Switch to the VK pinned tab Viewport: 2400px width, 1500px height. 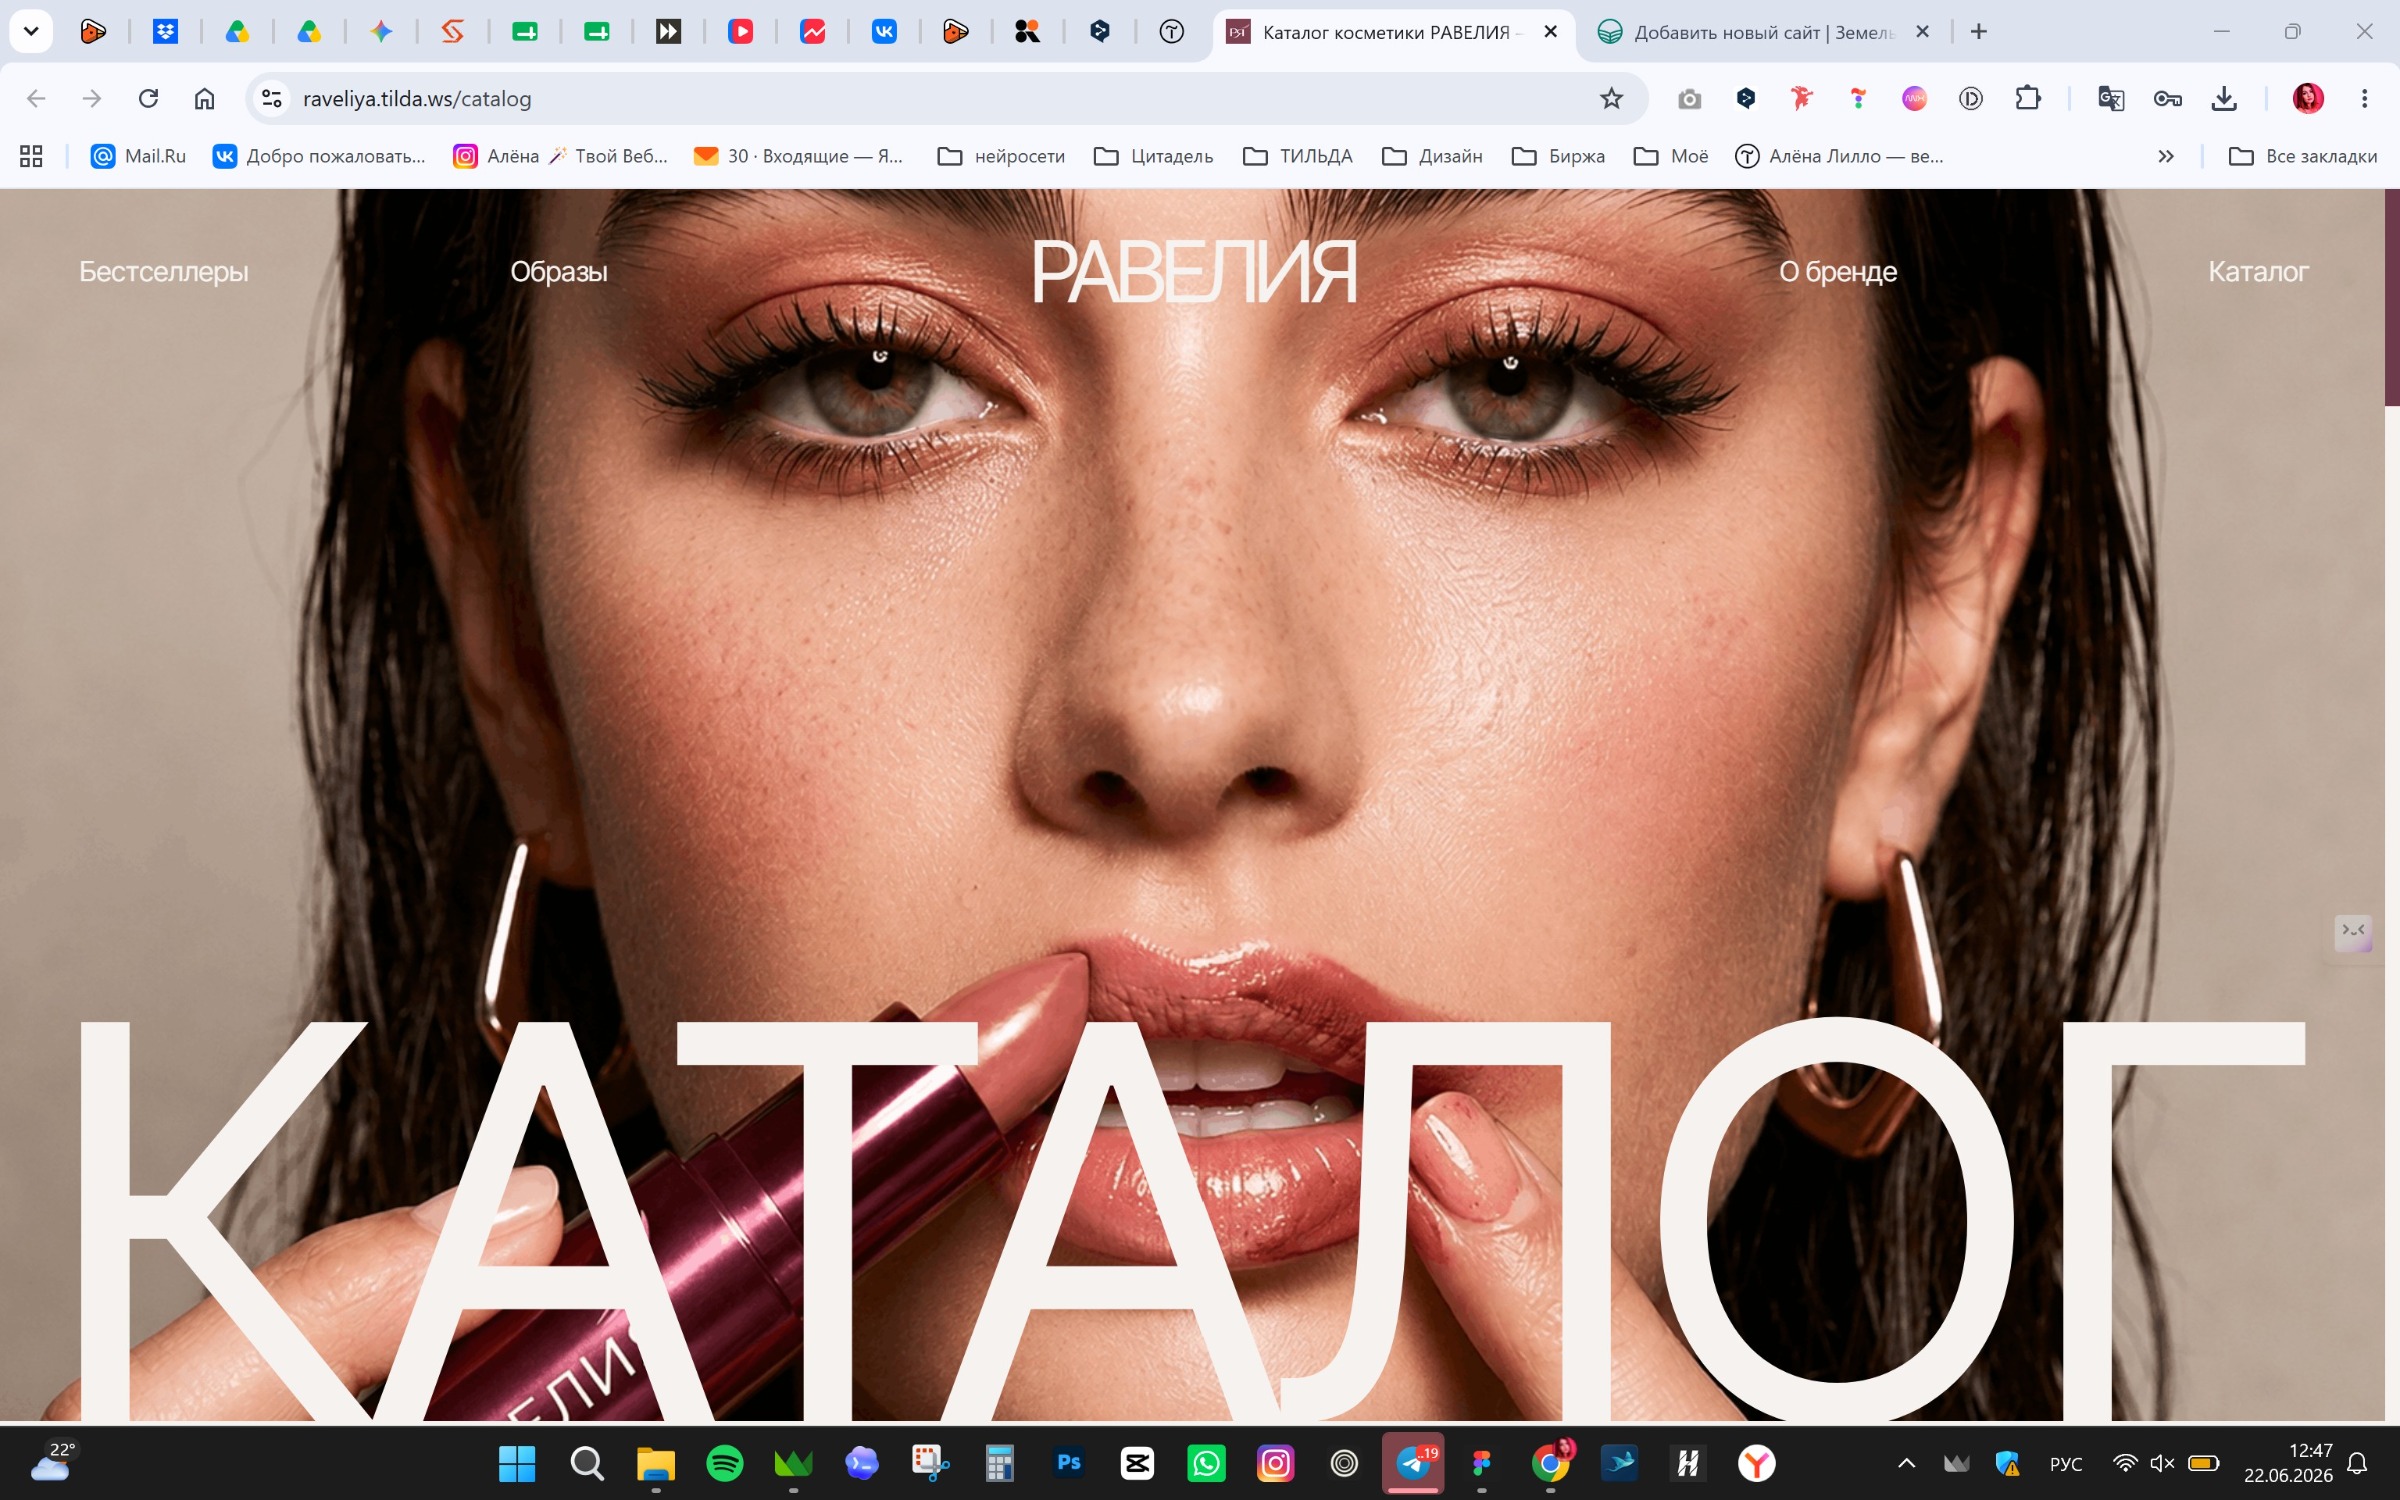coord(884,32)
